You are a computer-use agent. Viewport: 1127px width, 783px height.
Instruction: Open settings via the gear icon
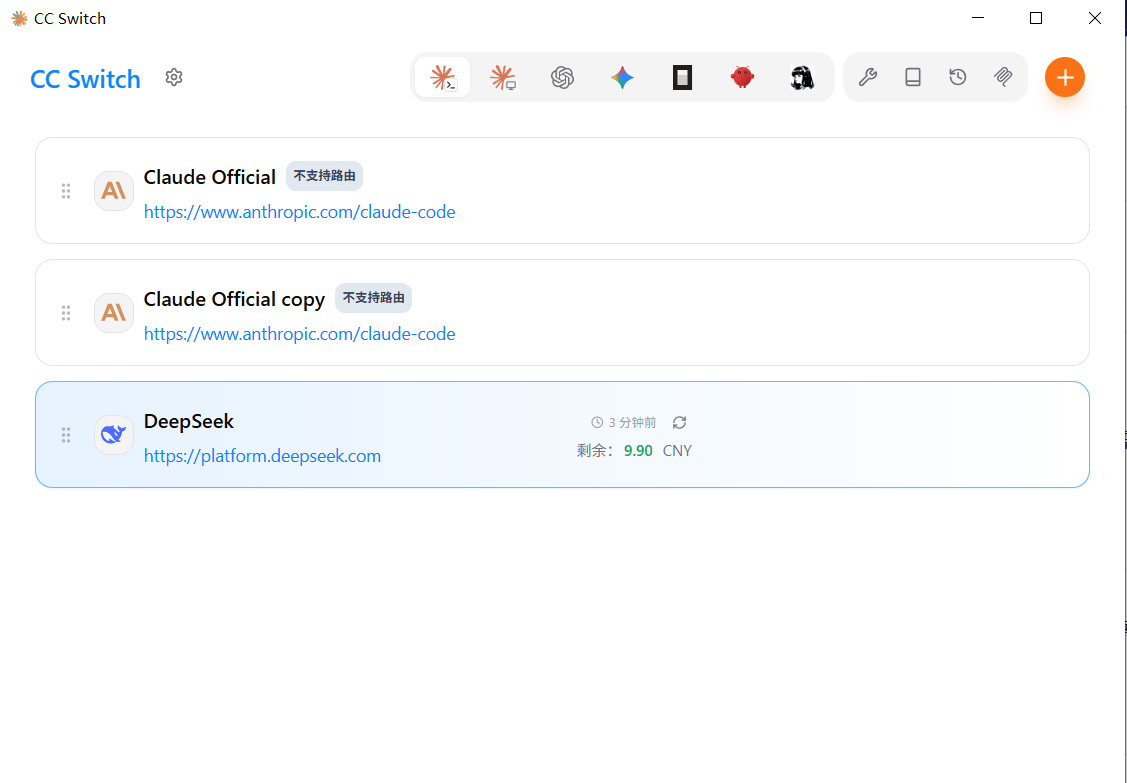click(x=174, y=77)
